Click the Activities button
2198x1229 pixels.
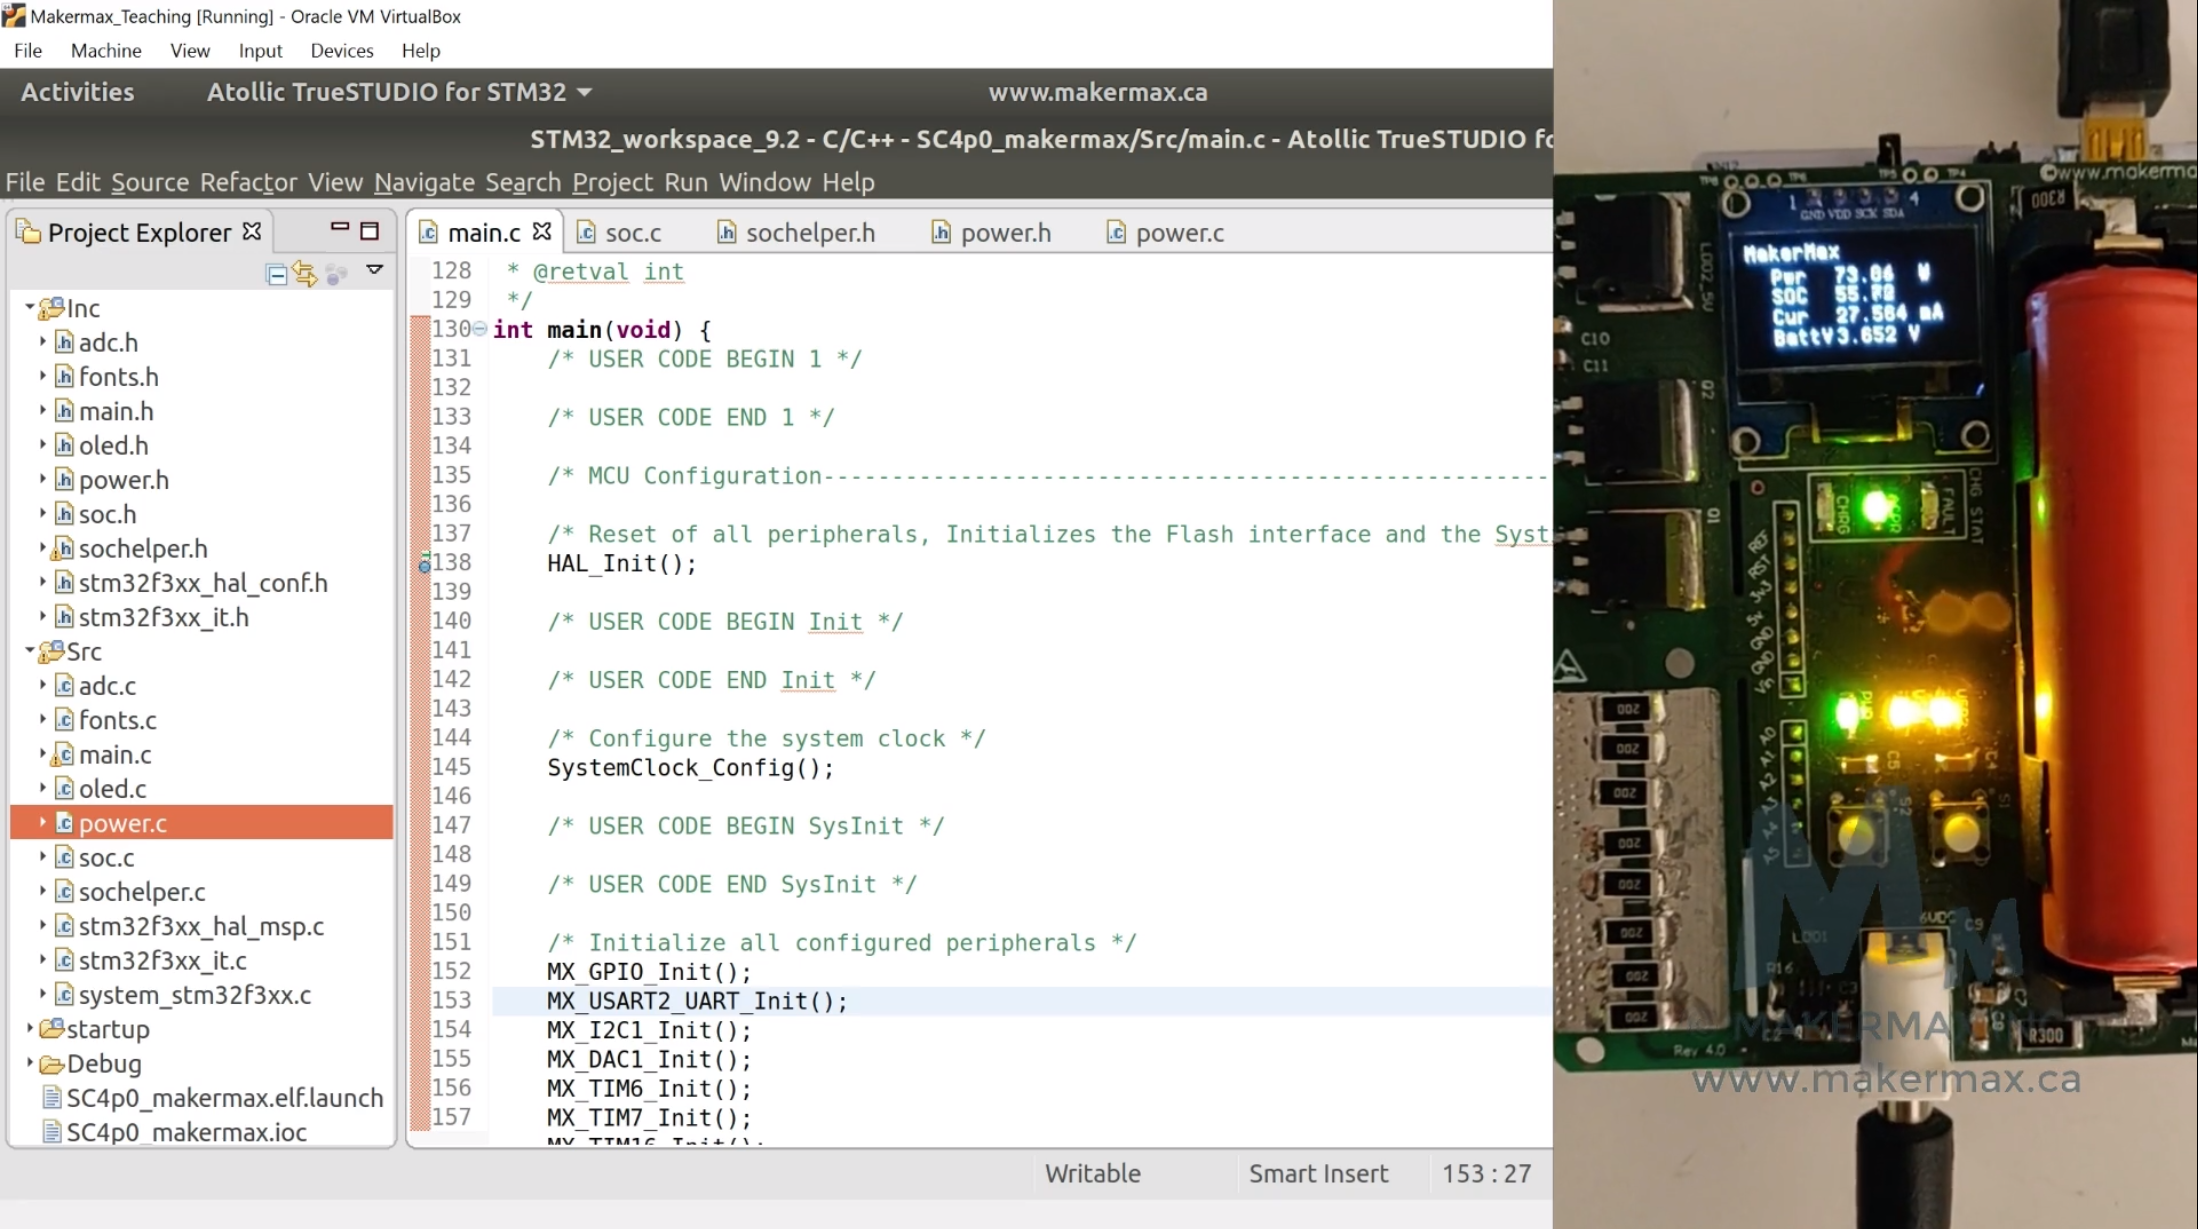(78, 92)
